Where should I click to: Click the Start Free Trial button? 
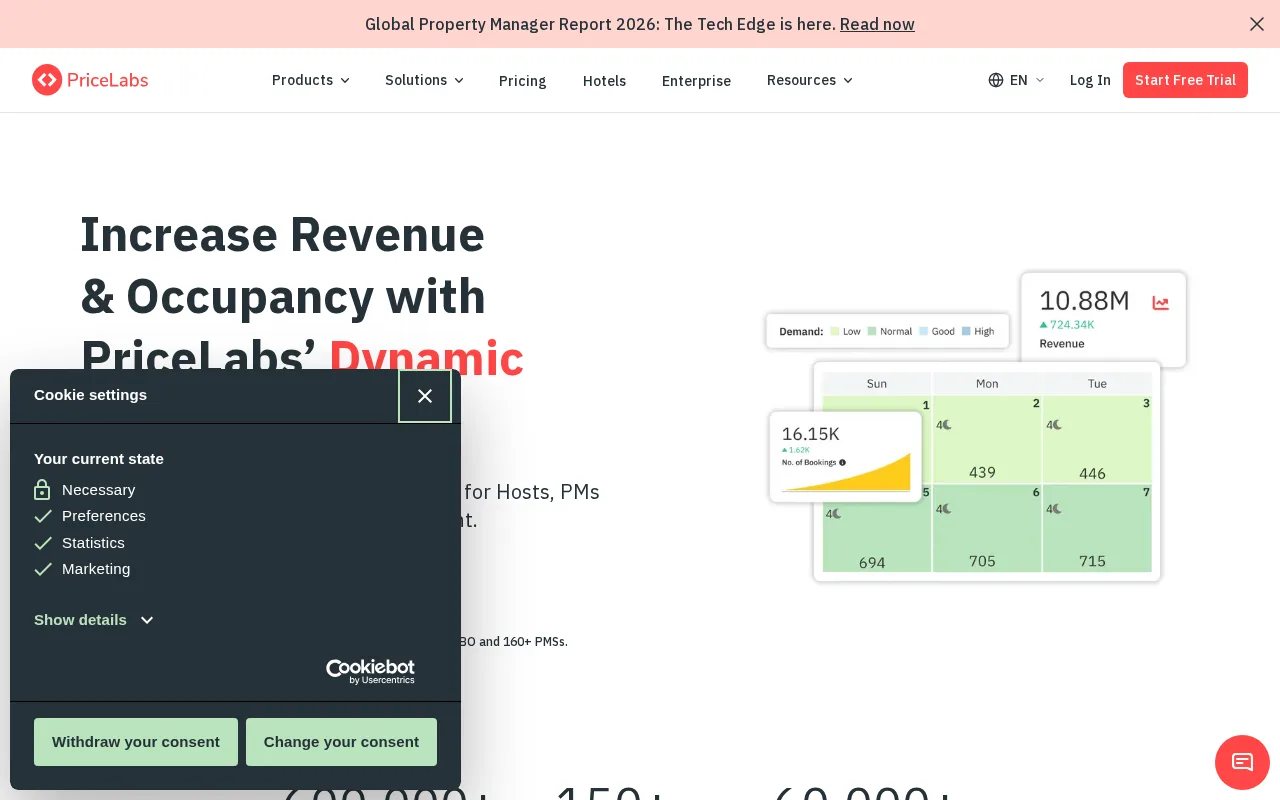coord(1185,80)
